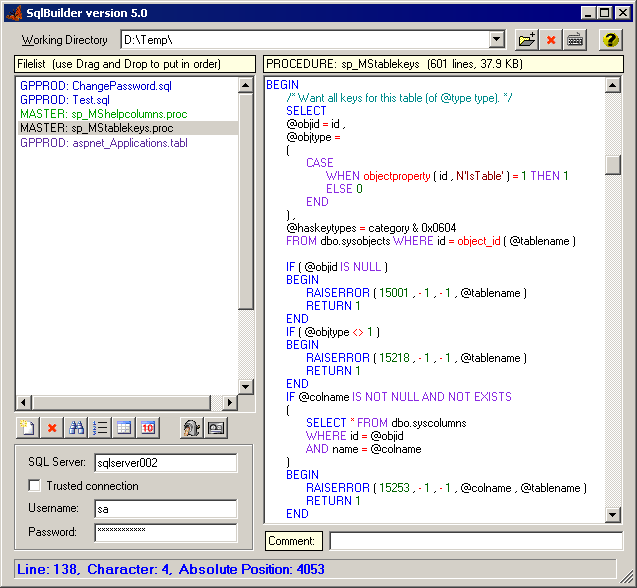Click the new file icon below filelist
Image resolution: width=637 pixels, height=588 pixels.
28,428
